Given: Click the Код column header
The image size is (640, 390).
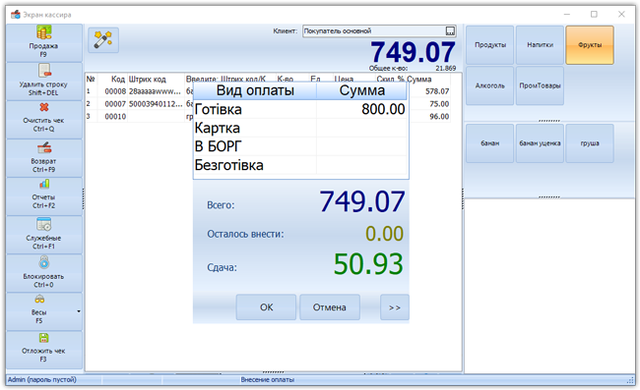Looking at the screenshot, I should pyautogui.click(x=113, y=79).
